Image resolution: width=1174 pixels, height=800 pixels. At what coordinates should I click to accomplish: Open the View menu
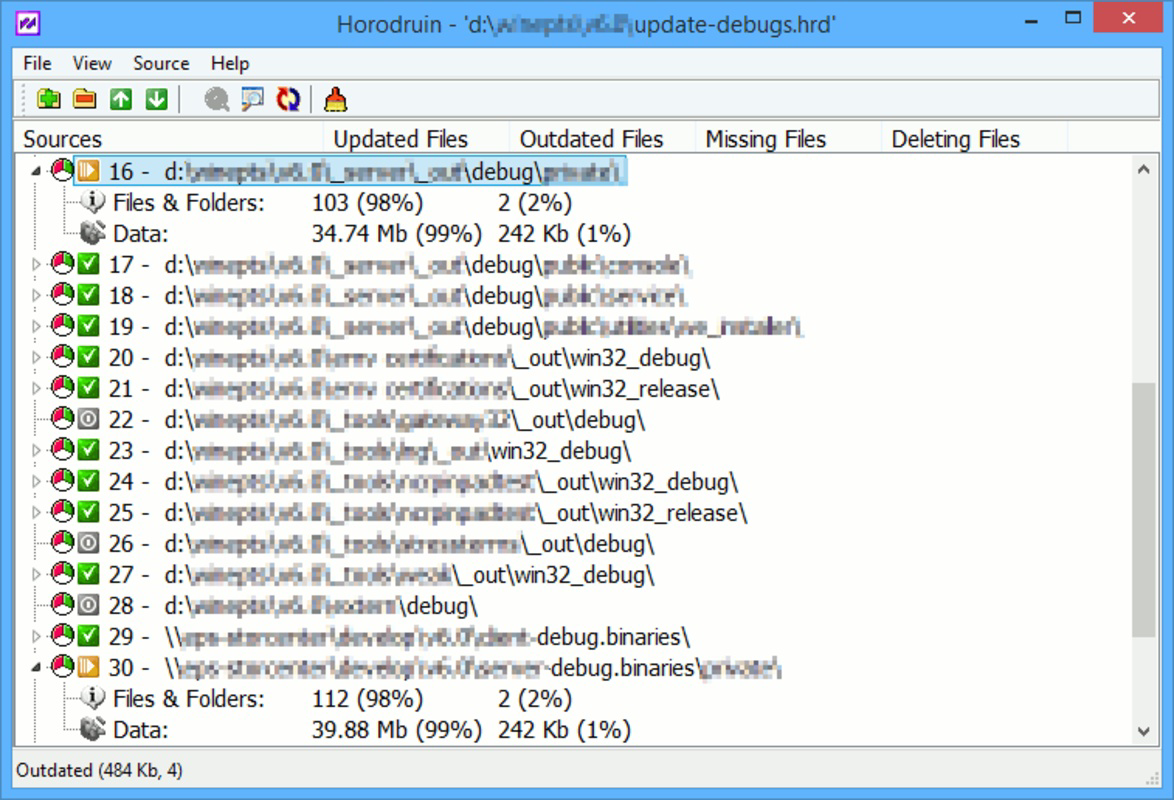(x=90, y=63)
